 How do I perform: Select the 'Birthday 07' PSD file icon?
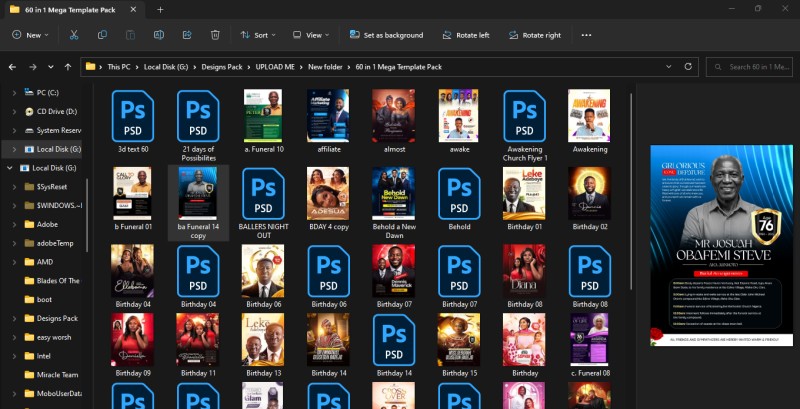click(459, 271)
